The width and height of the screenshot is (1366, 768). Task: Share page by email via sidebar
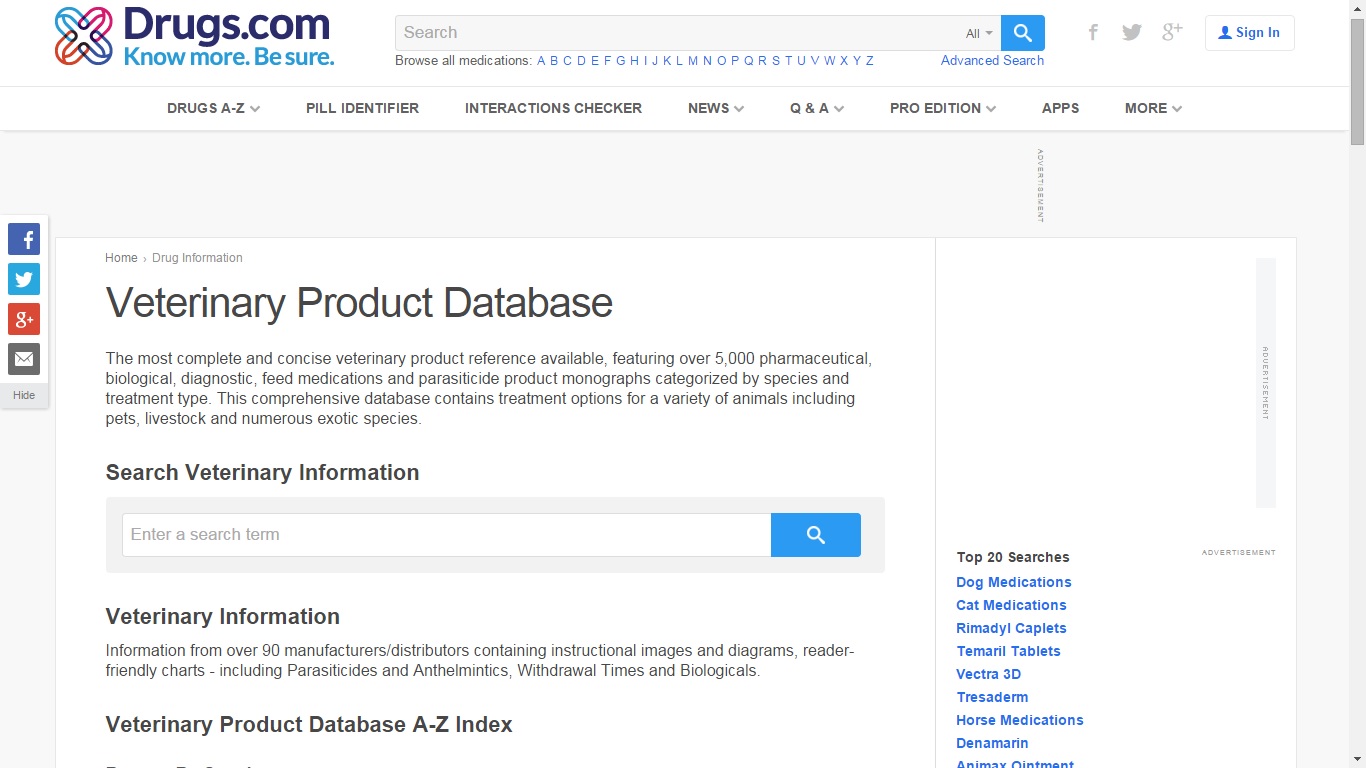(x=24, y=359)
